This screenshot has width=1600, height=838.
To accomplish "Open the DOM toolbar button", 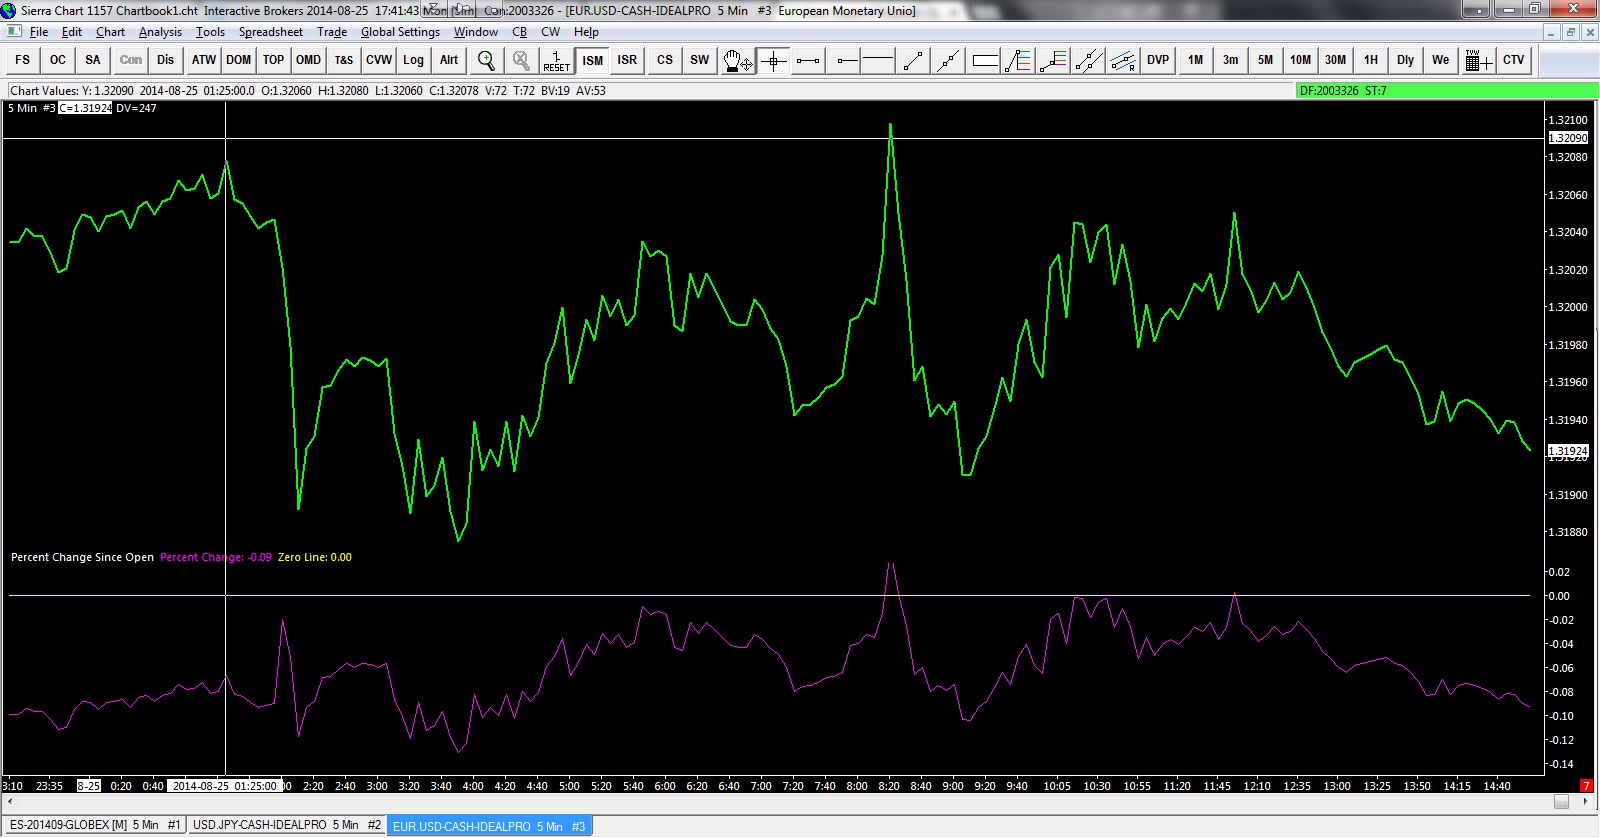I will [x=239, y=60].
